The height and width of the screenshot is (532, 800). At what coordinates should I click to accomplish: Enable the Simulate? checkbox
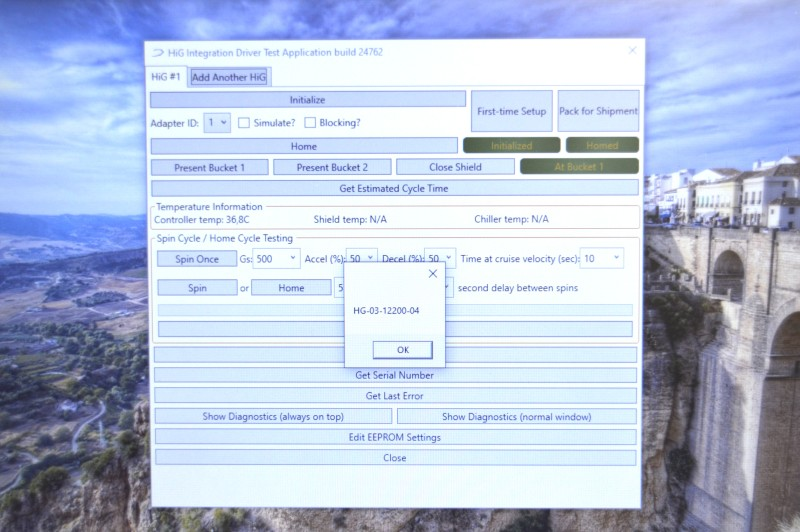244,123
